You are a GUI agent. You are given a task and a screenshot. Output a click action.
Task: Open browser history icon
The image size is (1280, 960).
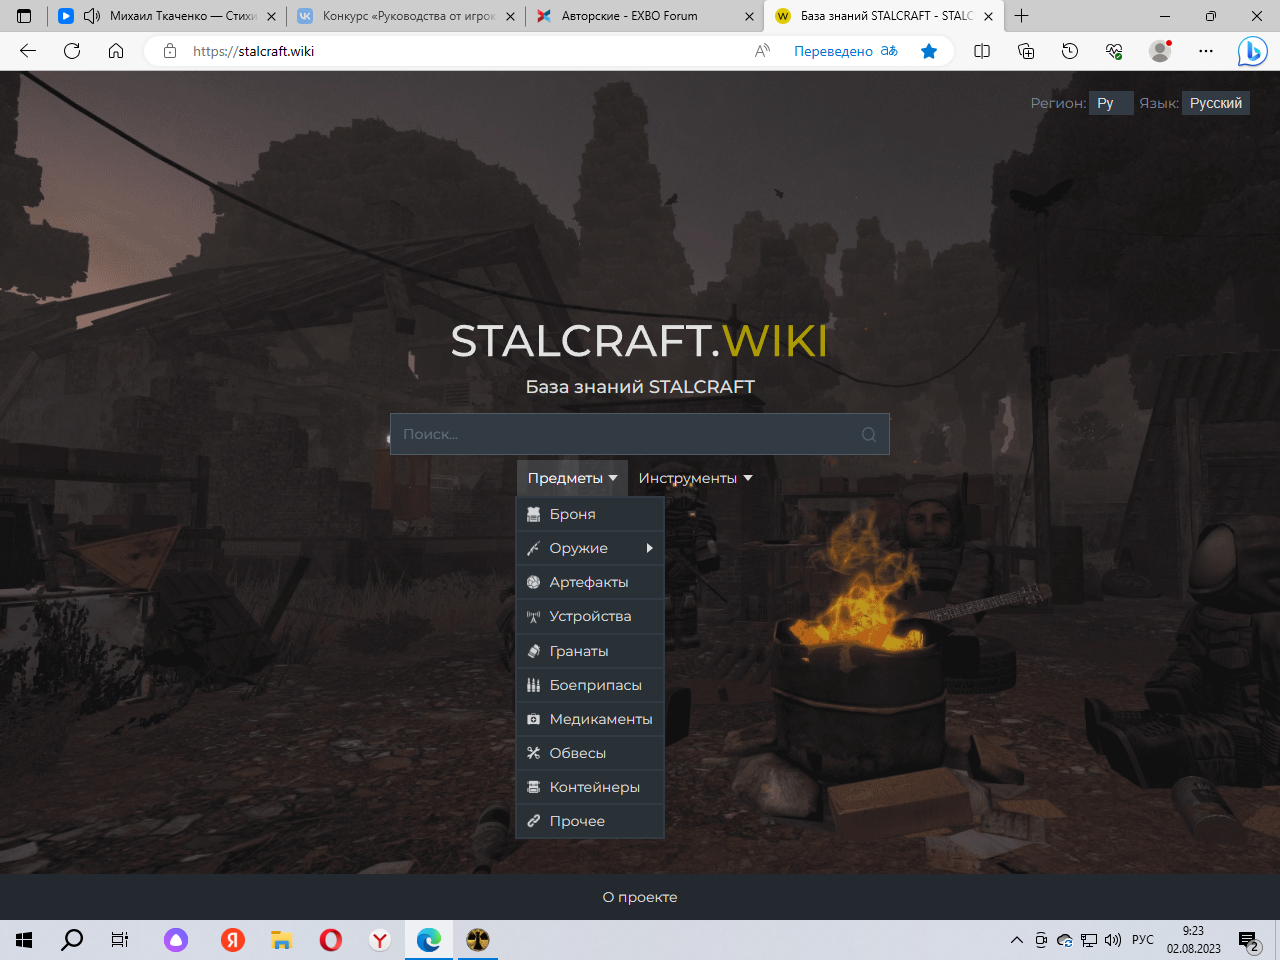(x=1070, y=51)
